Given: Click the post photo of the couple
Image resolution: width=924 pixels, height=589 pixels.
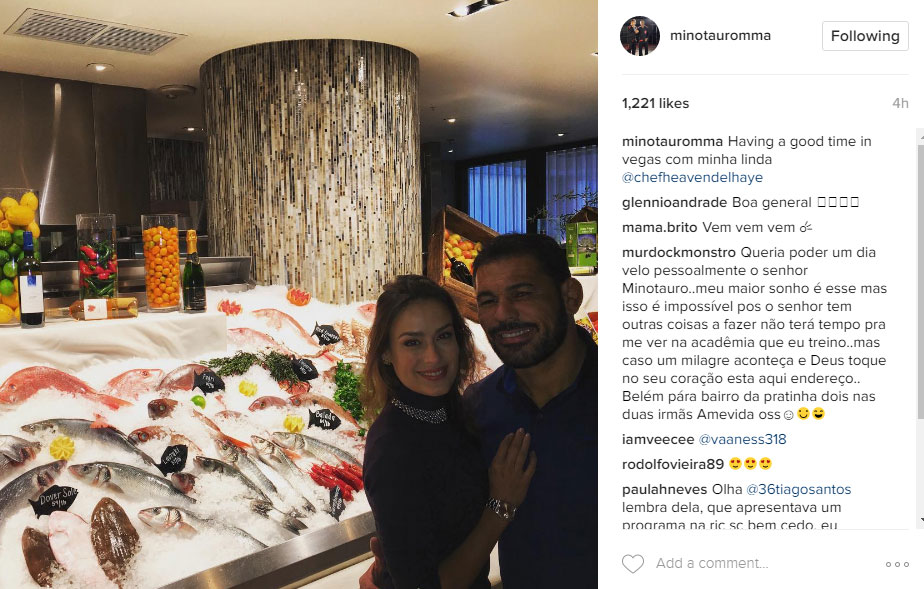Looking at the screenshot, I should (x=299, y=294).
